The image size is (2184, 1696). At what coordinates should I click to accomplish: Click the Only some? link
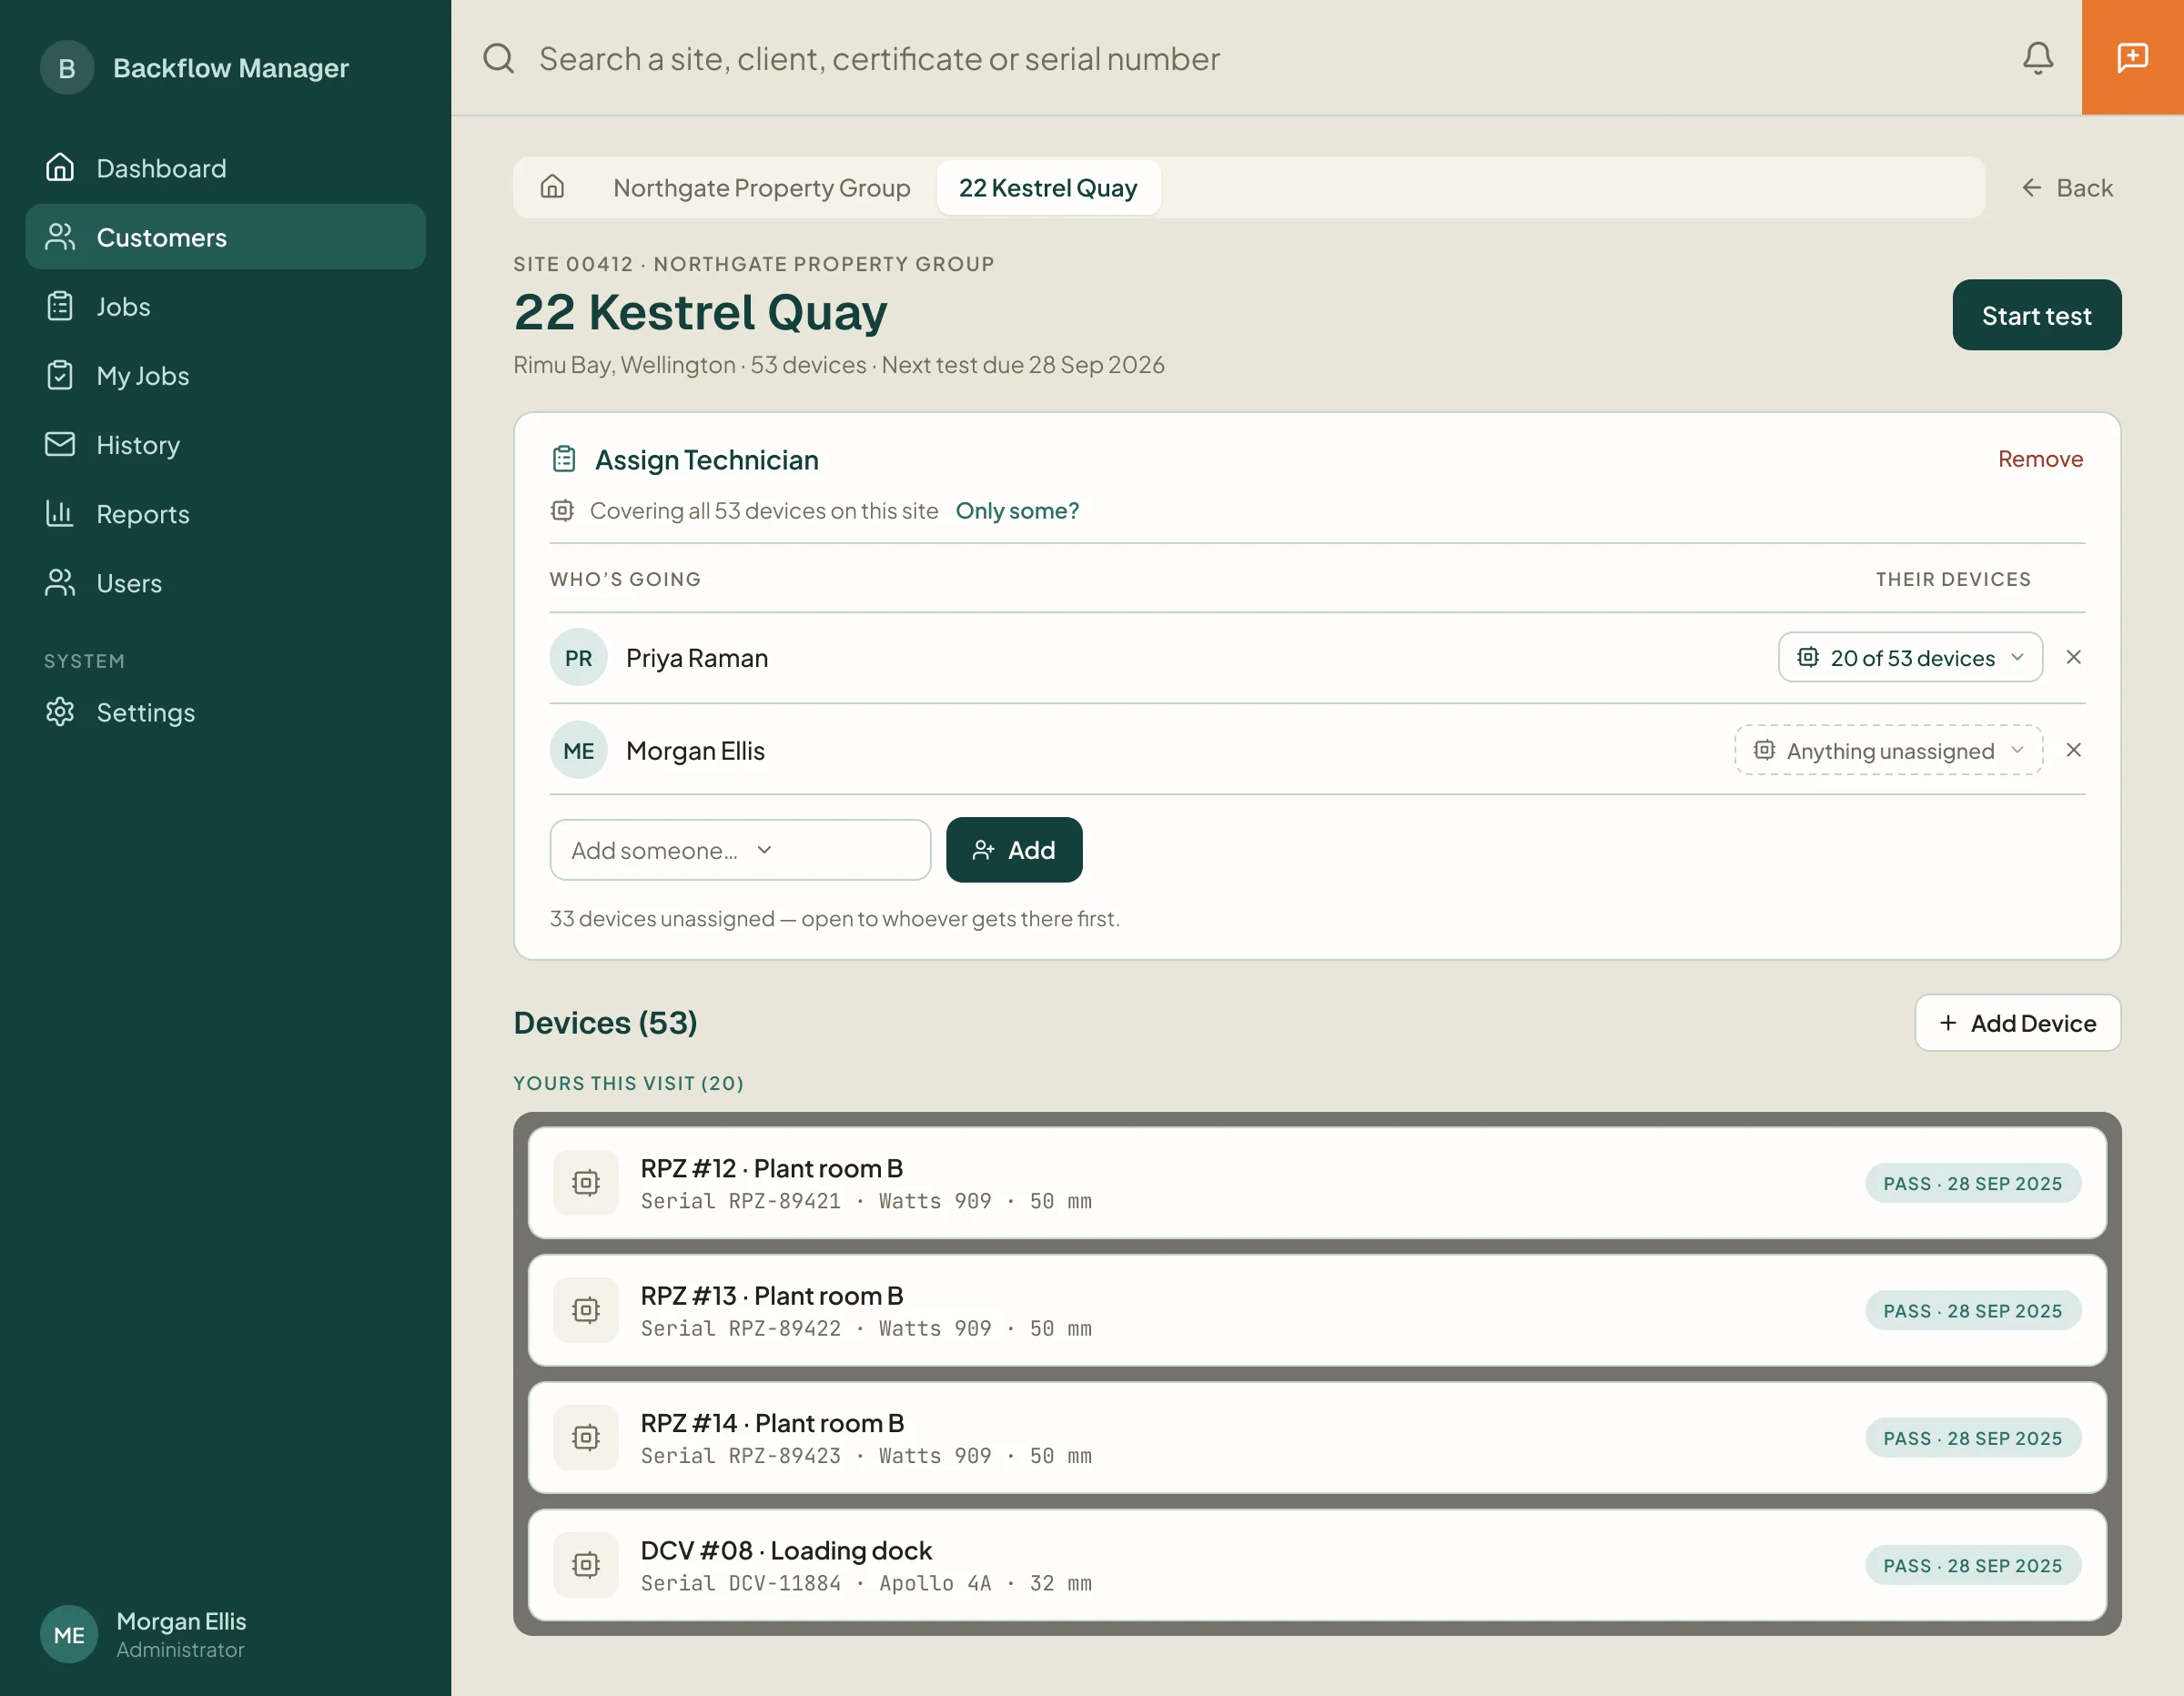[x=1017, y=510]
